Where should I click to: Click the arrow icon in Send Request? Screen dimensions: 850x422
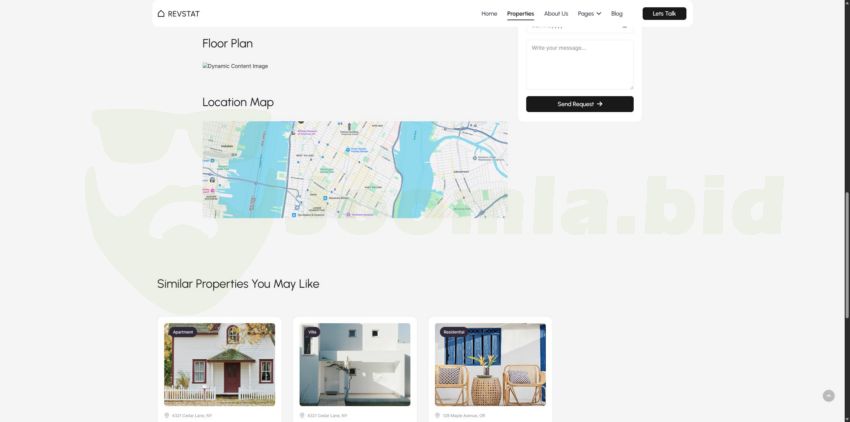(x=600, y=104)
